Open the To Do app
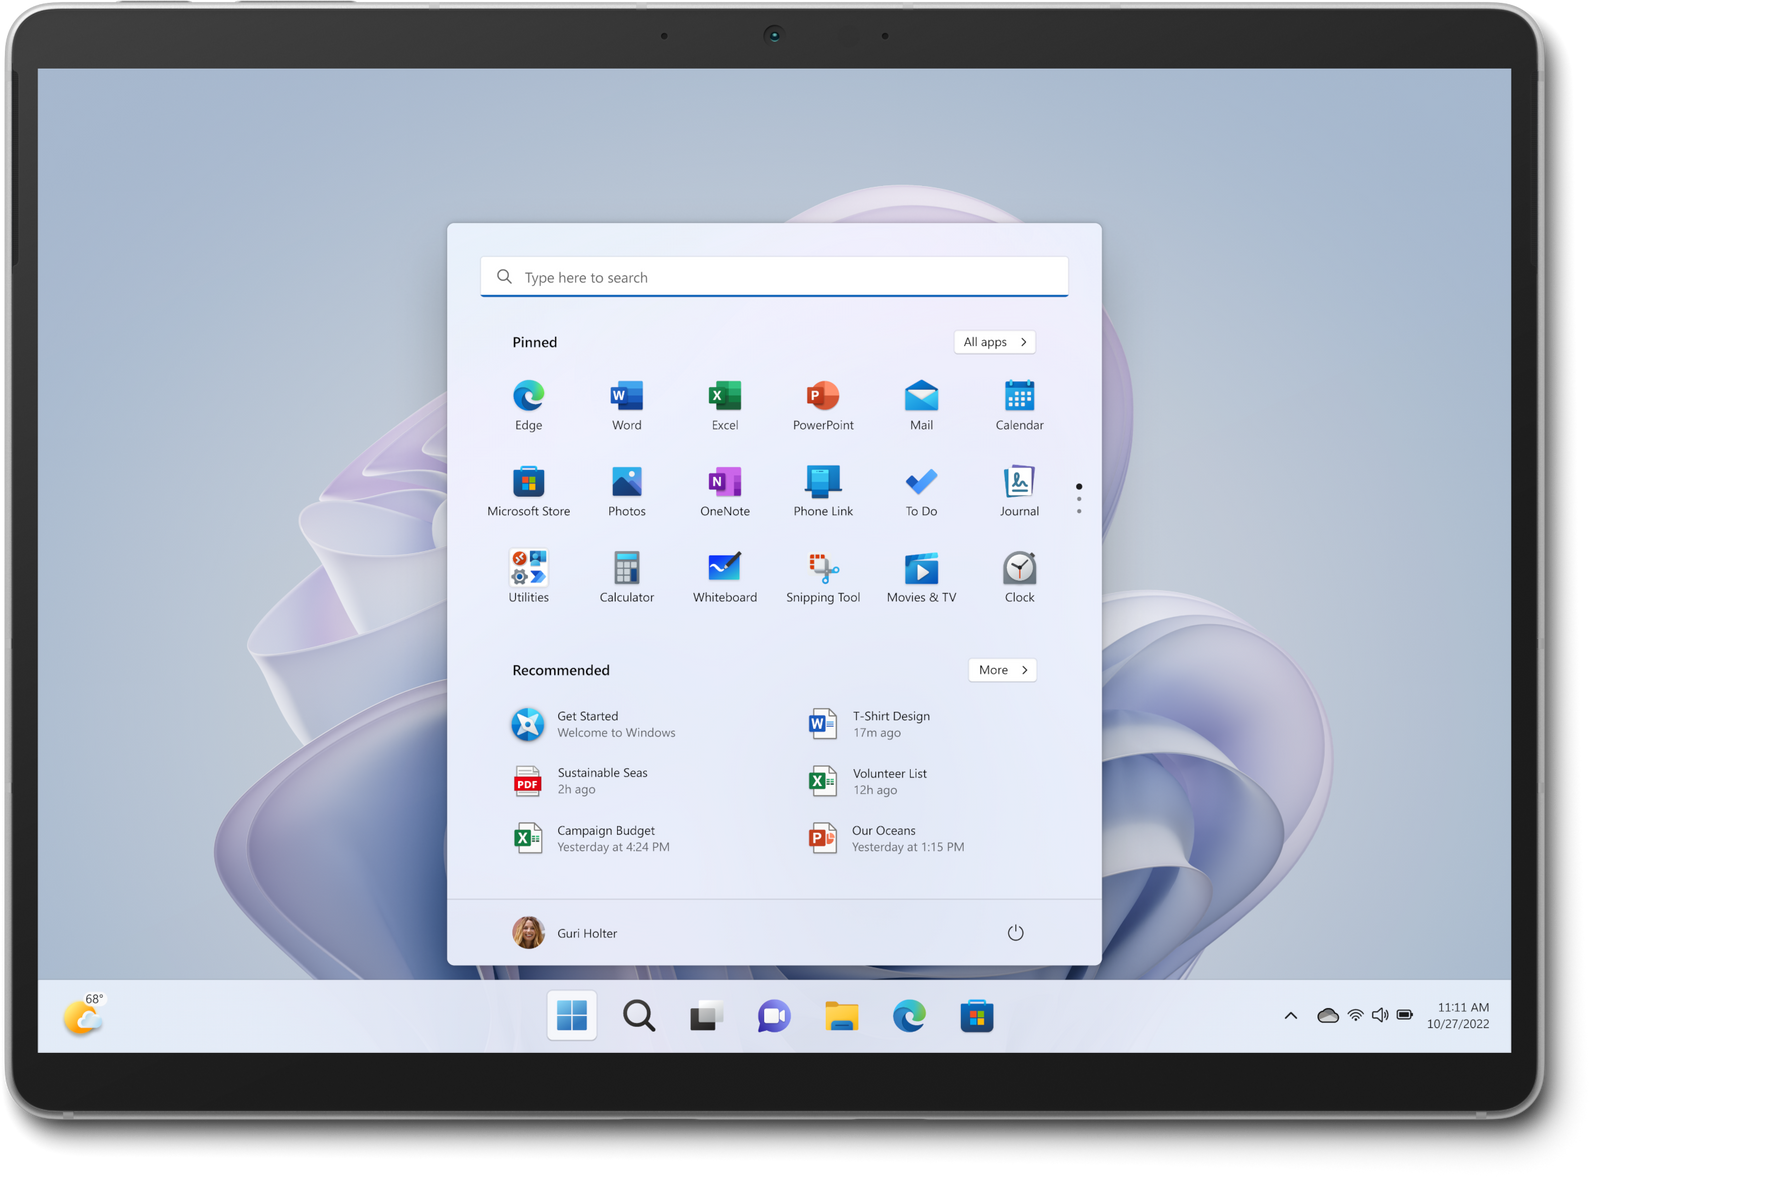Viewport: 1769px width, 1200px height. (921, 491)
